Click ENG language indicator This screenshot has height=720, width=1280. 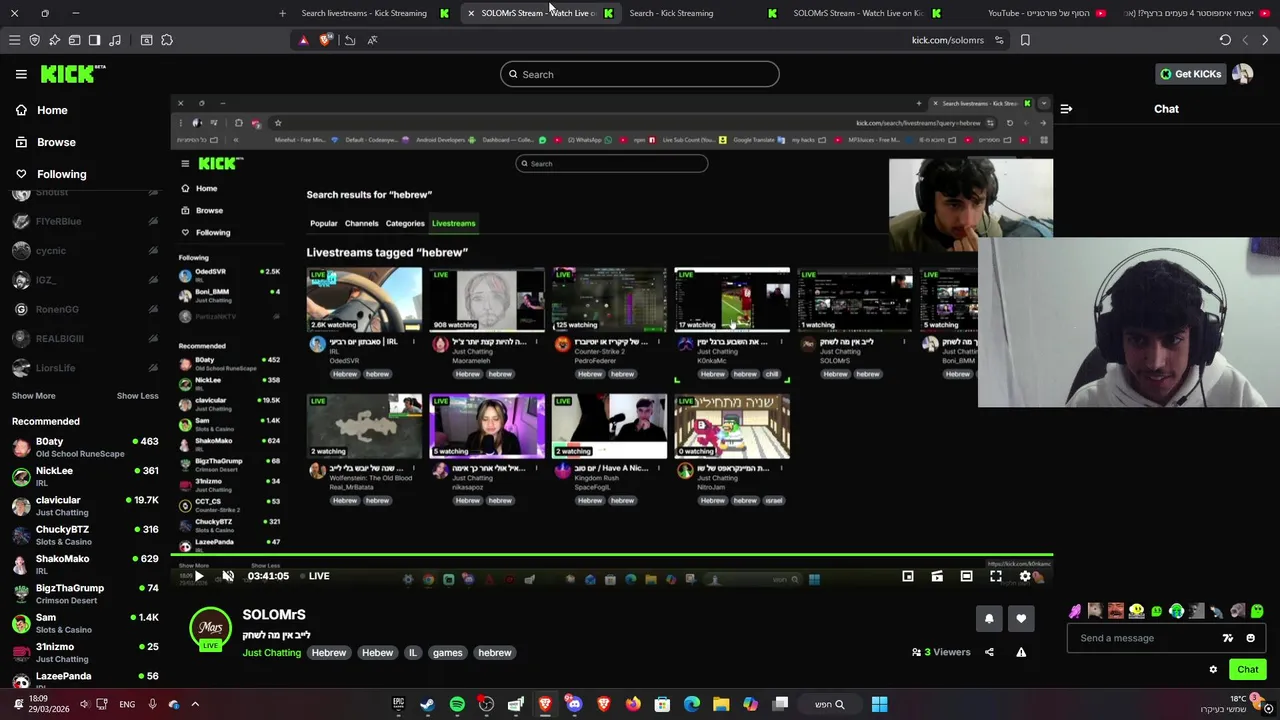pos(127,704)
